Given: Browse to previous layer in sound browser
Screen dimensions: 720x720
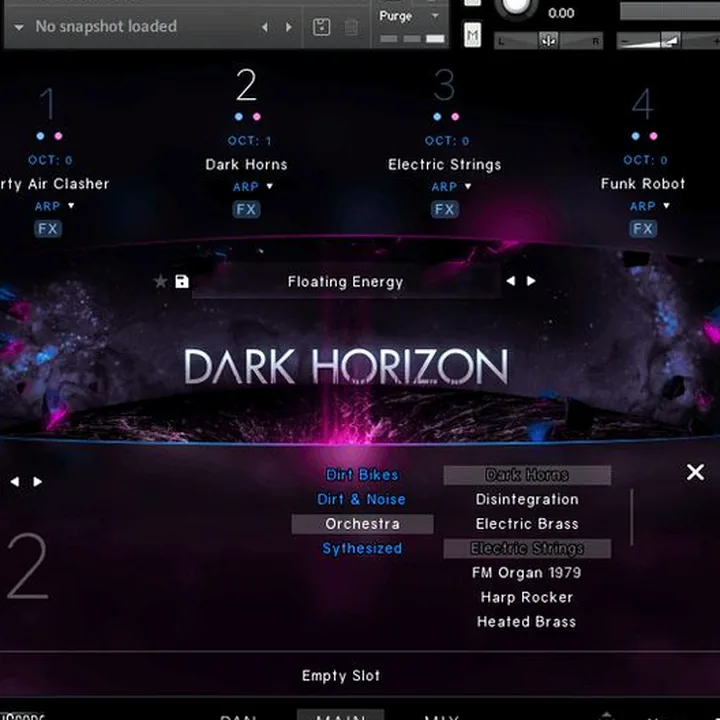Looking at the screenshot, I should point(15,481).
